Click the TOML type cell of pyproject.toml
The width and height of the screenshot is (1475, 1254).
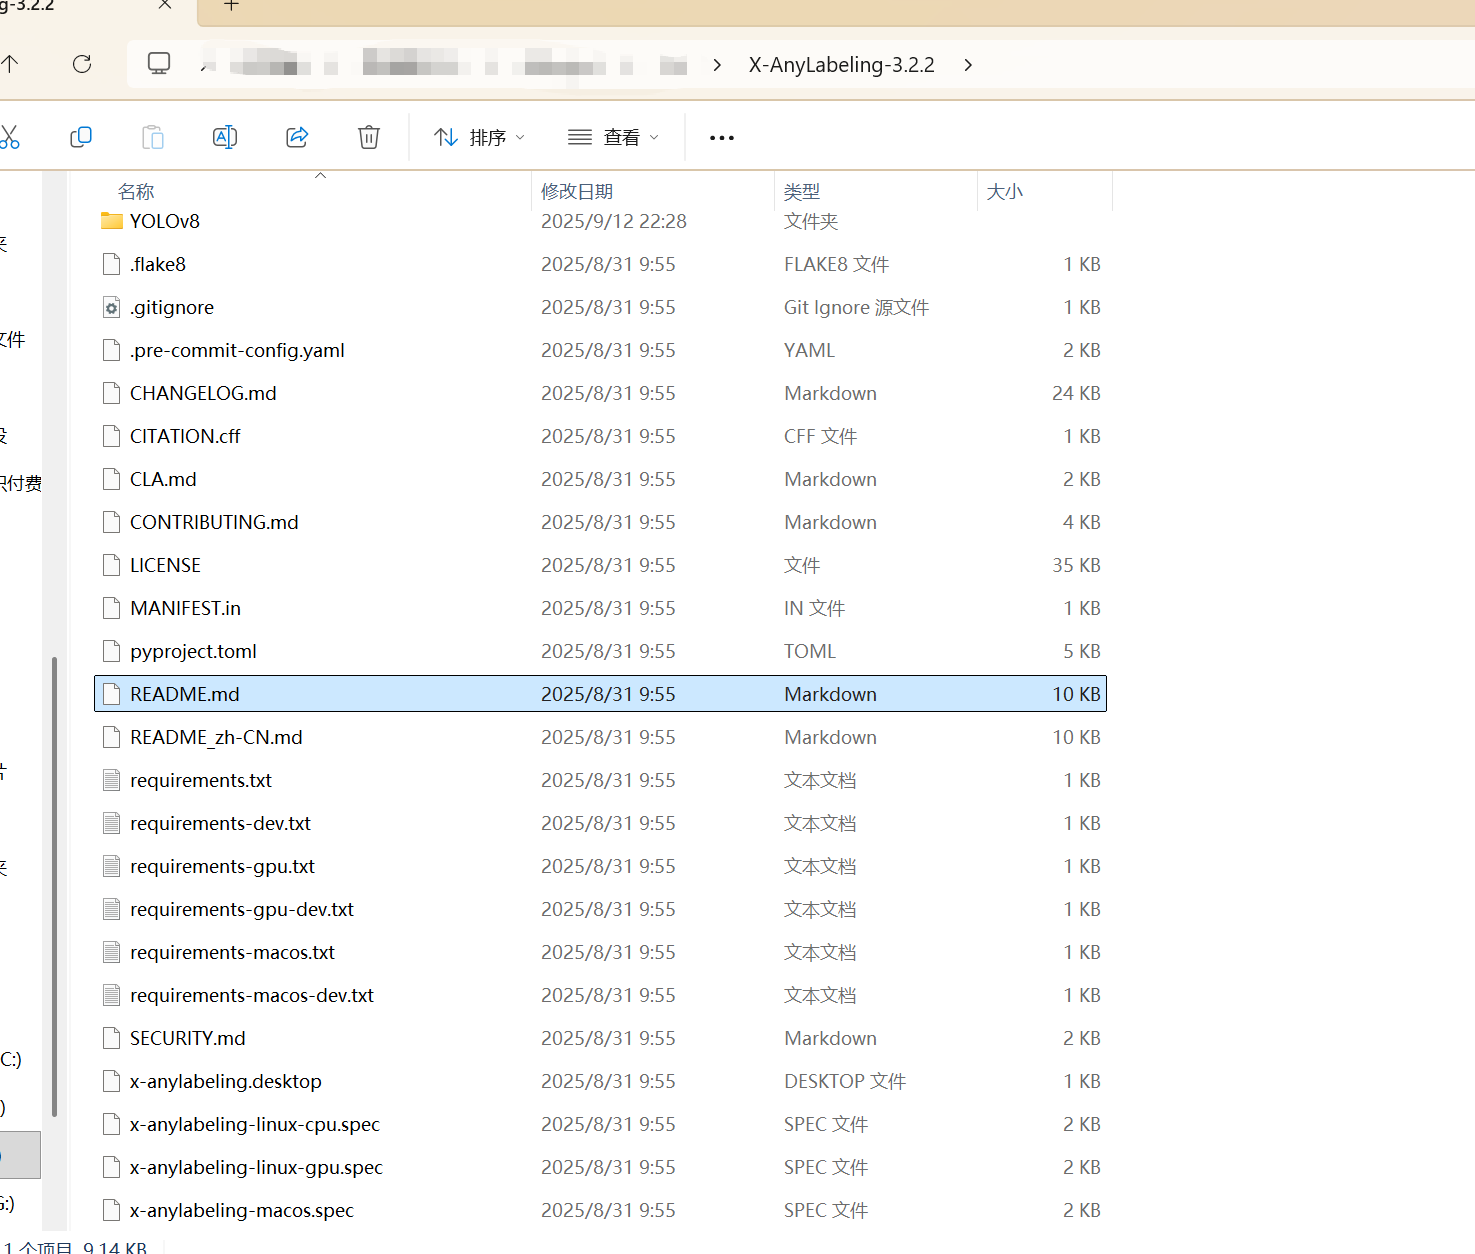click(810, 651)
